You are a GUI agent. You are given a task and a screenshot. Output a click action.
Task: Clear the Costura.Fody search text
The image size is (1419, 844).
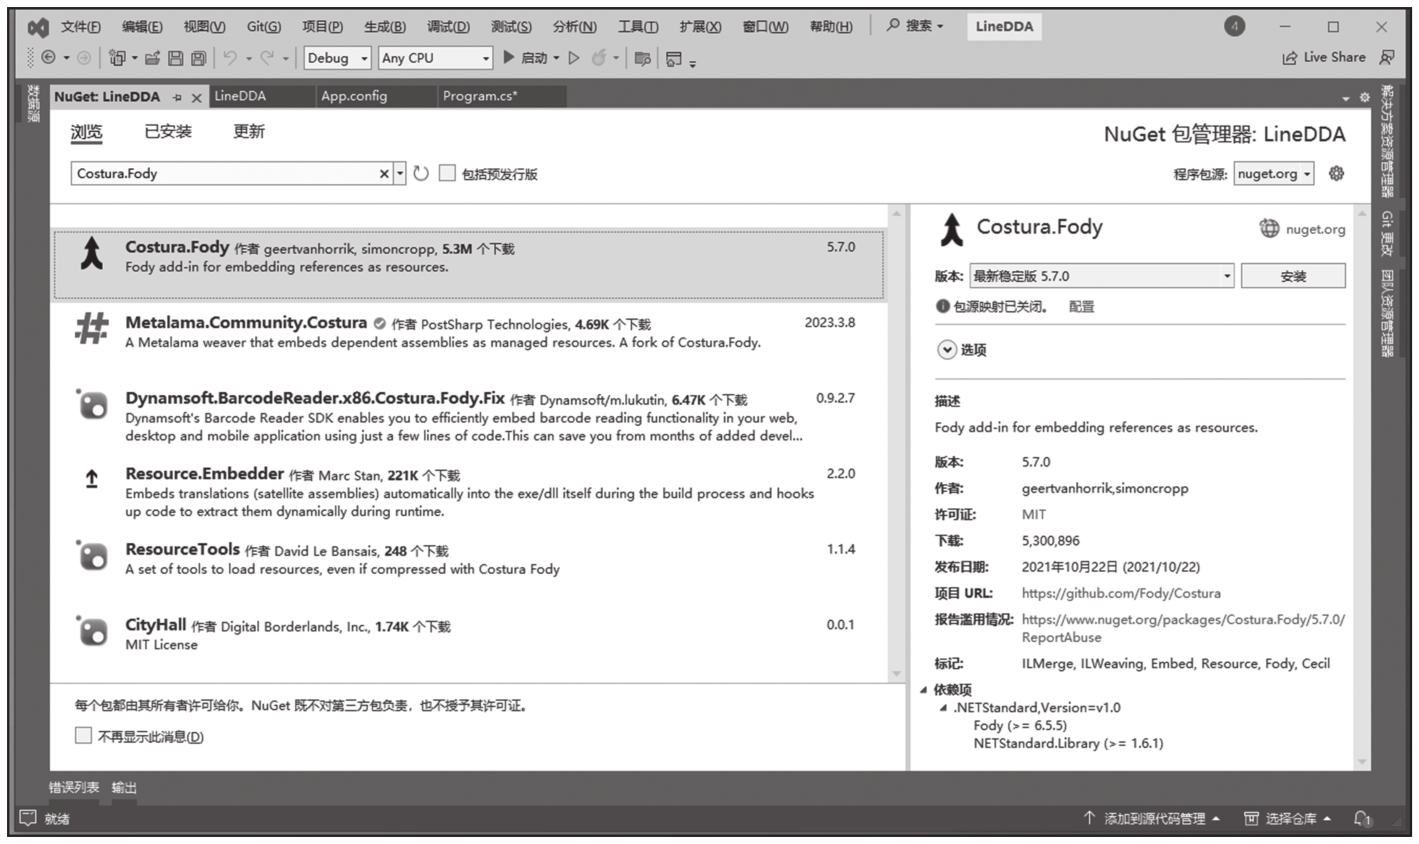[x=384, y=174]
